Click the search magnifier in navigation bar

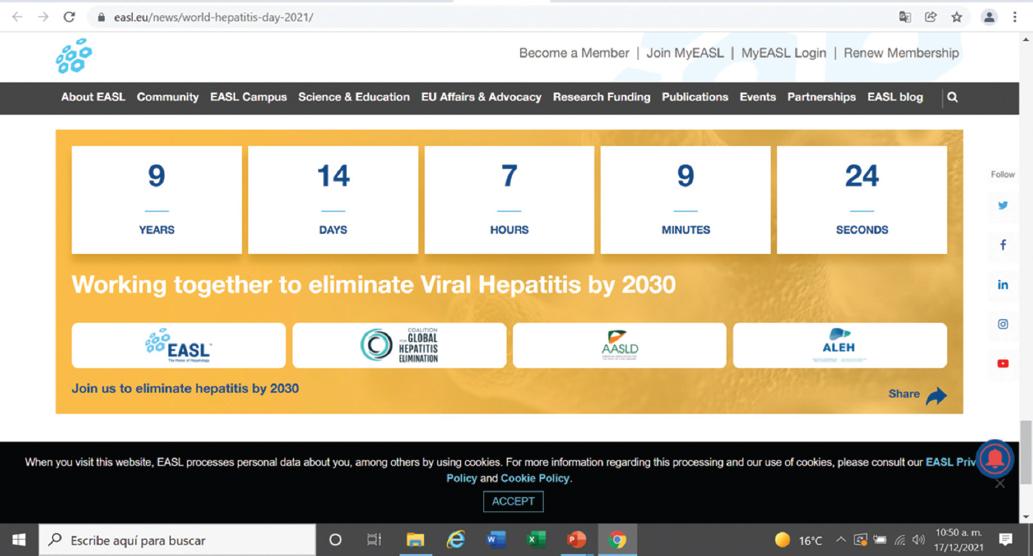[x=952, y=97]
